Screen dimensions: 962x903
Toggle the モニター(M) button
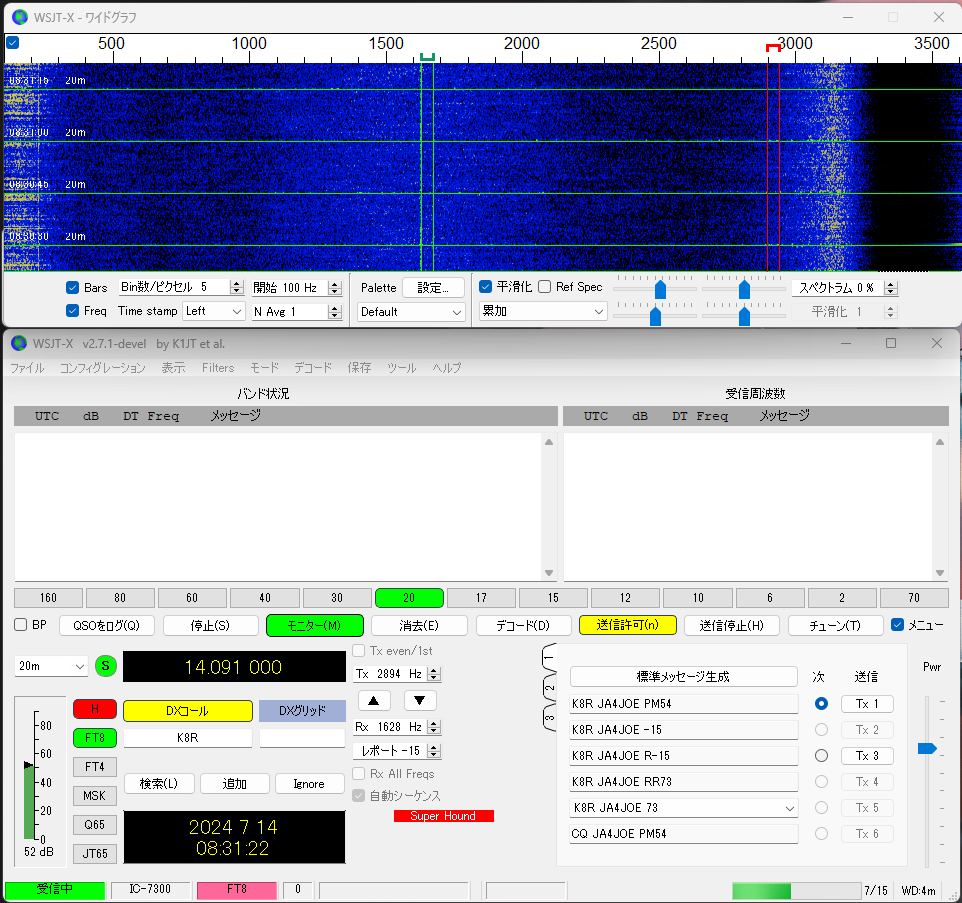click(x=315, y=625)
